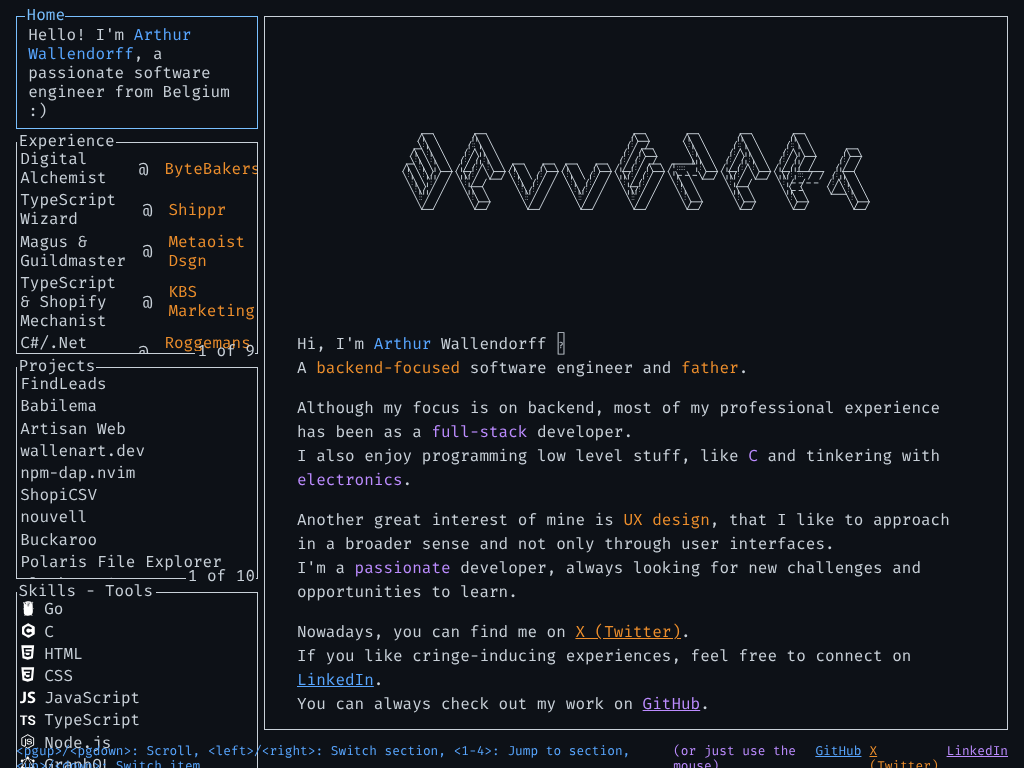Select the CSS3 shield icon

[28, 675]
